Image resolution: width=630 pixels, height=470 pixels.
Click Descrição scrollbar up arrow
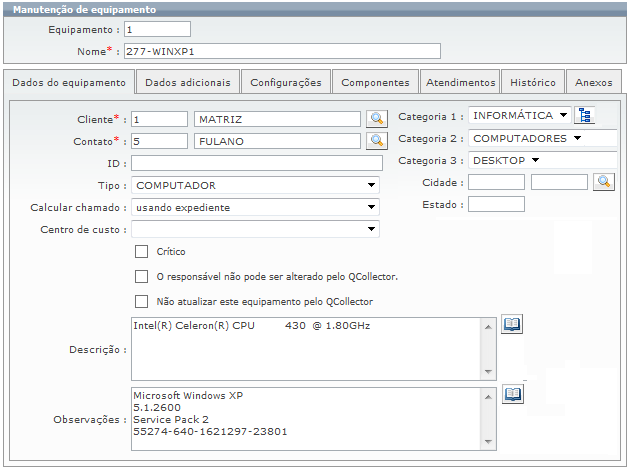click(488, 327)
